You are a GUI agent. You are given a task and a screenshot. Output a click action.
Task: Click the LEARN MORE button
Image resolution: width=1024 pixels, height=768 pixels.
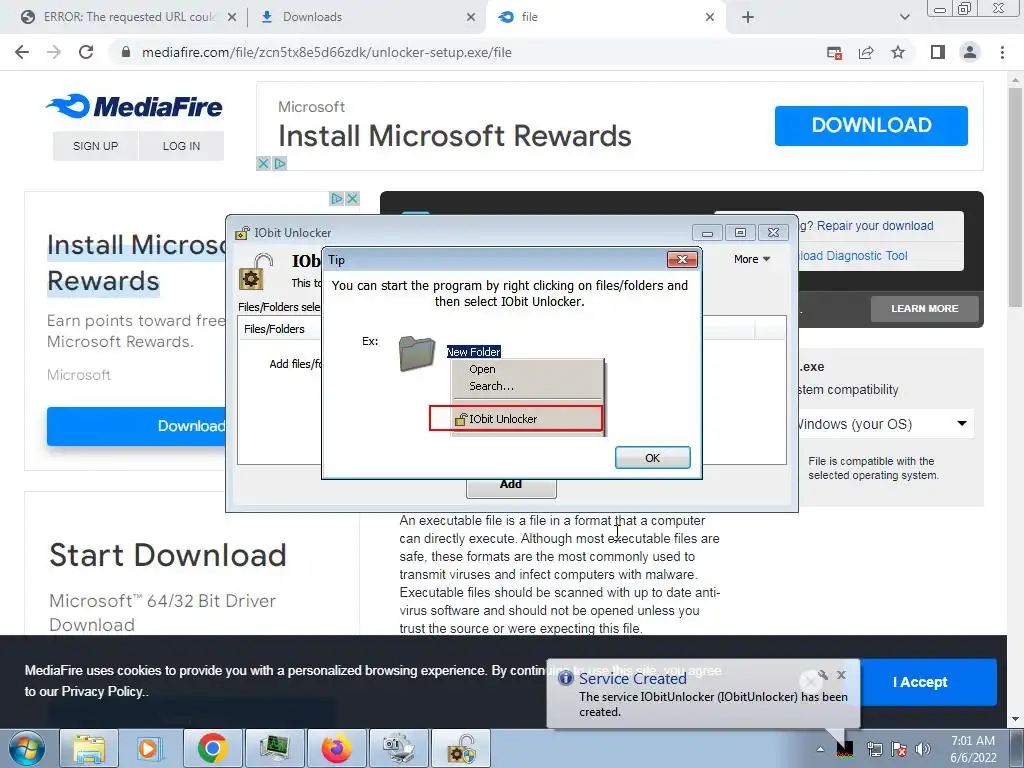(925, 308)
